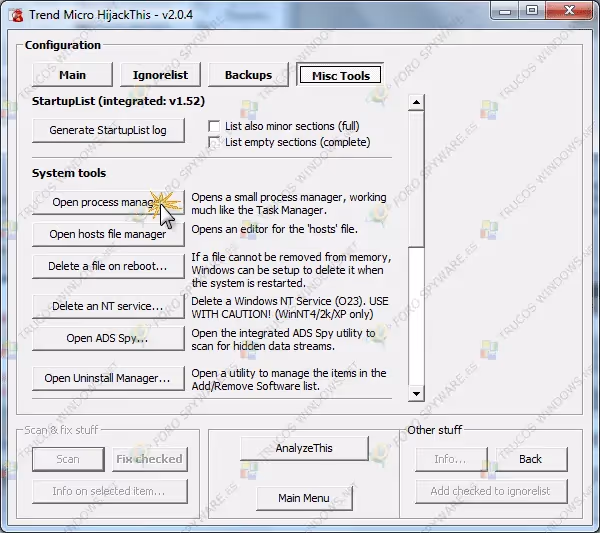This screenshot has height=533, width=600.
Task: Open process manager button
Action: click(108, 202)
